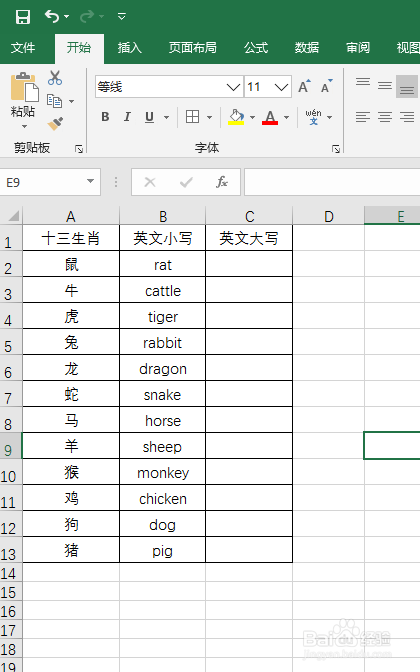Screen dimensions: 420x672
Task: Click the Save icon in quick access toolbar
Action: (x=23, y=17)
